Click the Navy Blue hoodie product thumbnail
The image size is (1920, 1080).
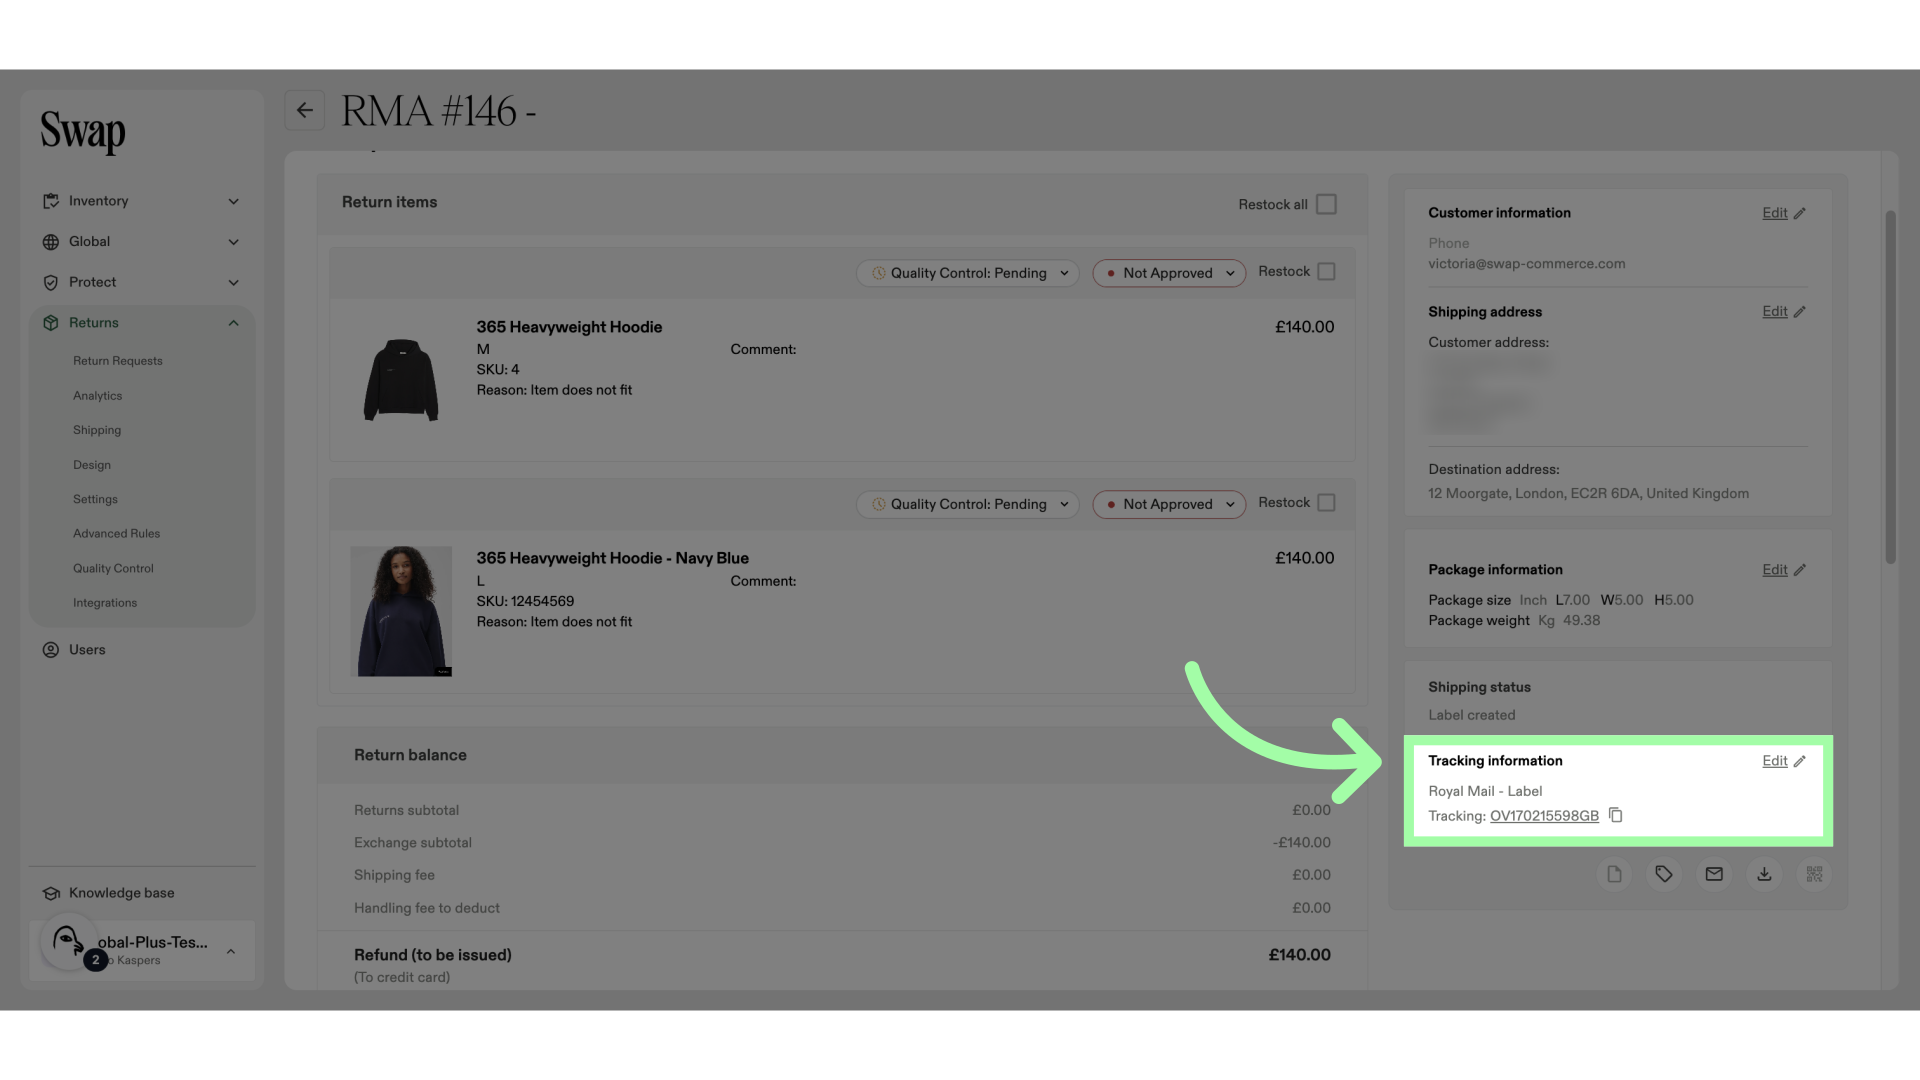(x=401, y=611)
